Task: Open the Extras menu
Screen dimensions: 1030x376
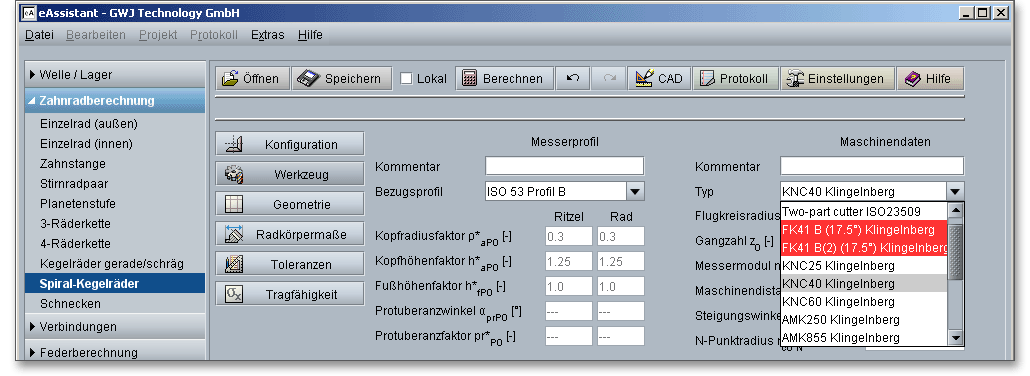Action: coord(267,35)
